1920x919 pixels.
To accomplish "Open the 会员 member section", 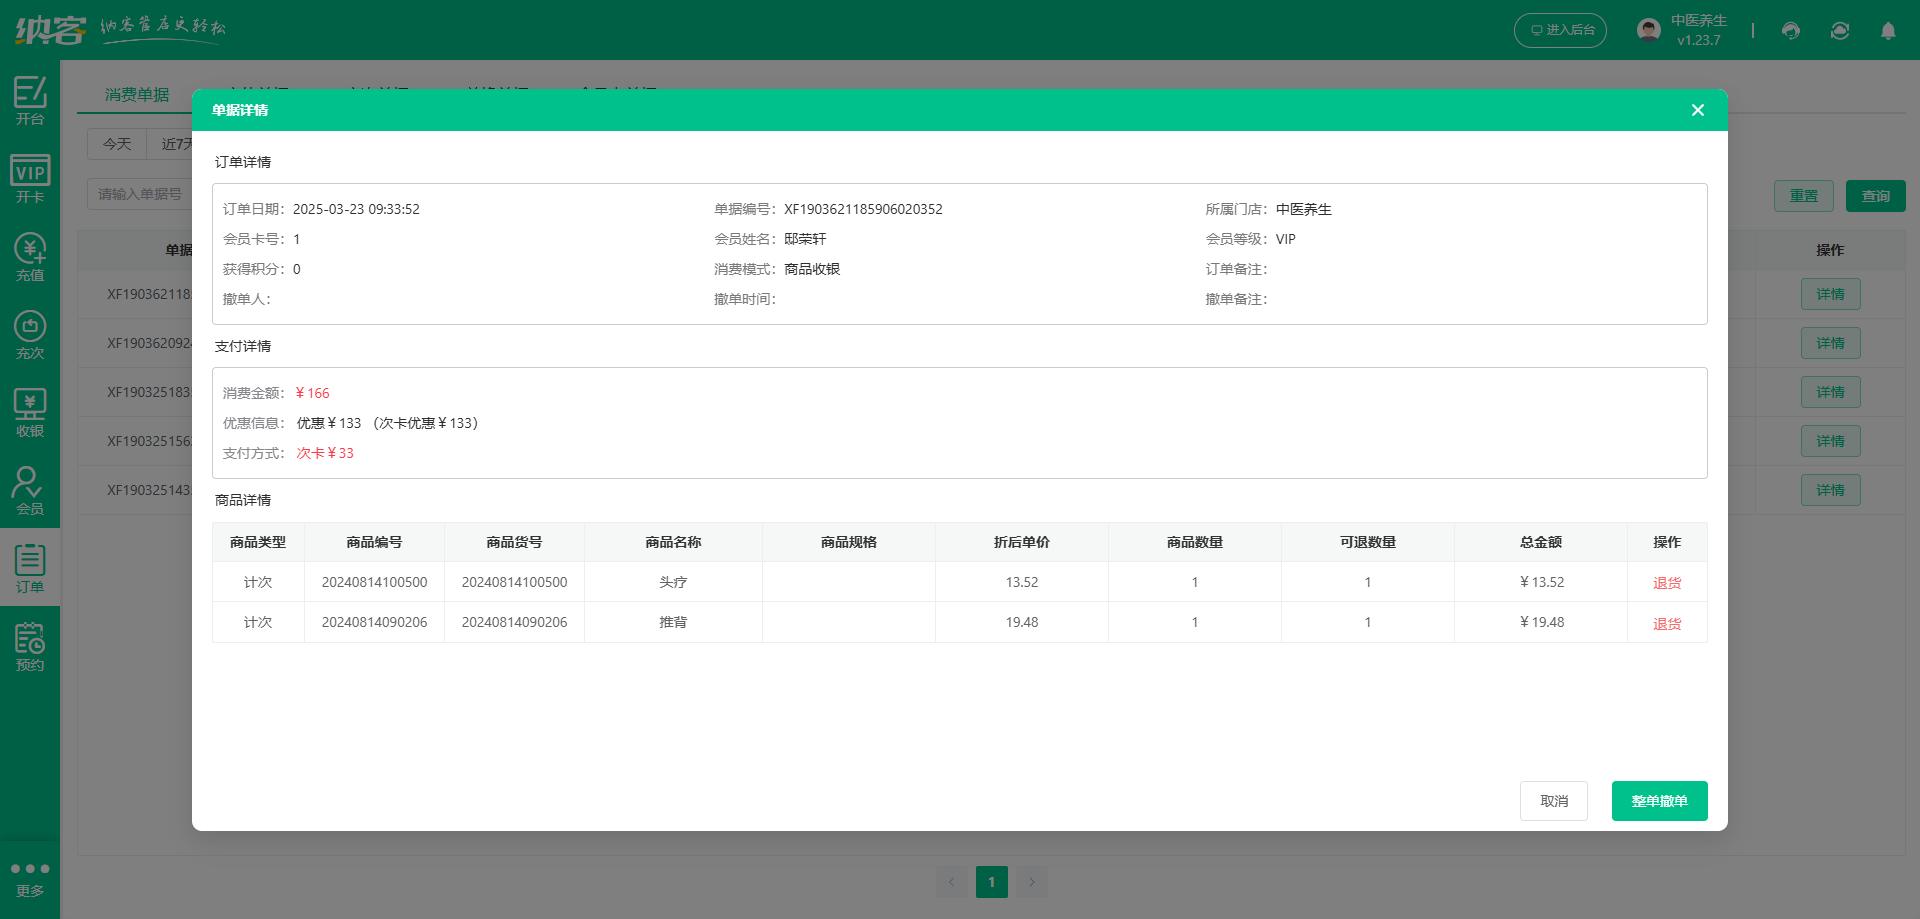I will [x=29, y=489].
